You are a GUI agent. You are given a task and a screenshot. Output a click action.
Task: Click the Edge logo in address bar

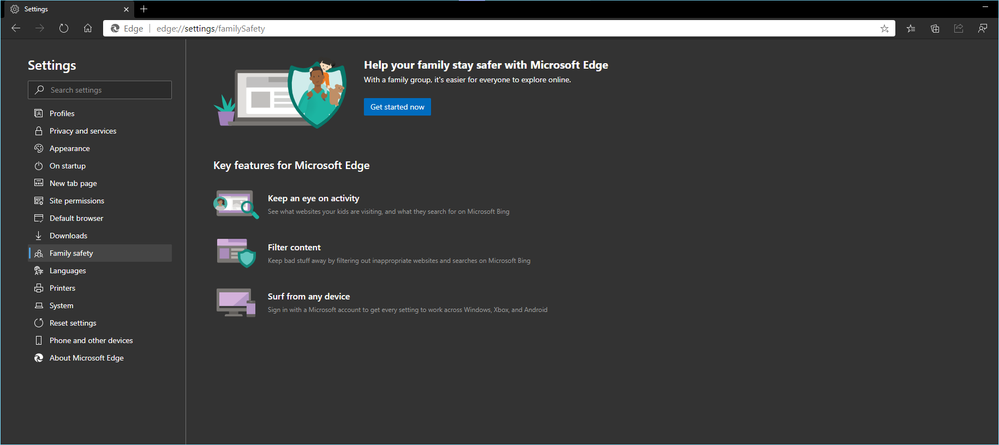pos(115,28)
